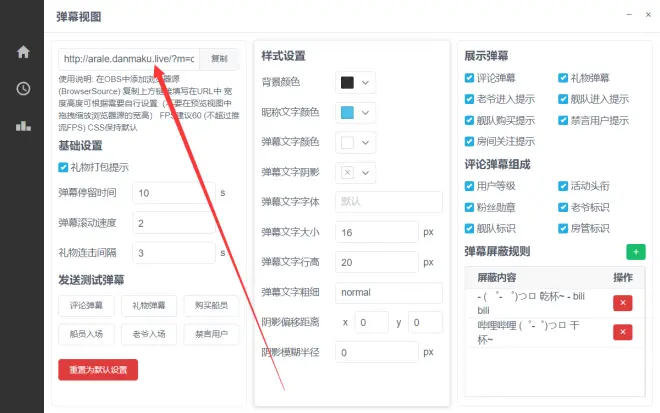This screenshot has height=413, width=660.
Task: Edit the 弹幕文字粗细 normal field
Action: click(389, 293)
